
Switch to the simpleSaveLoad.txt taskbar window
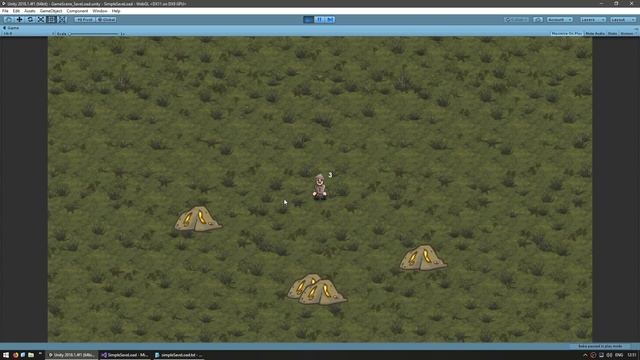[x=179, y=355]
